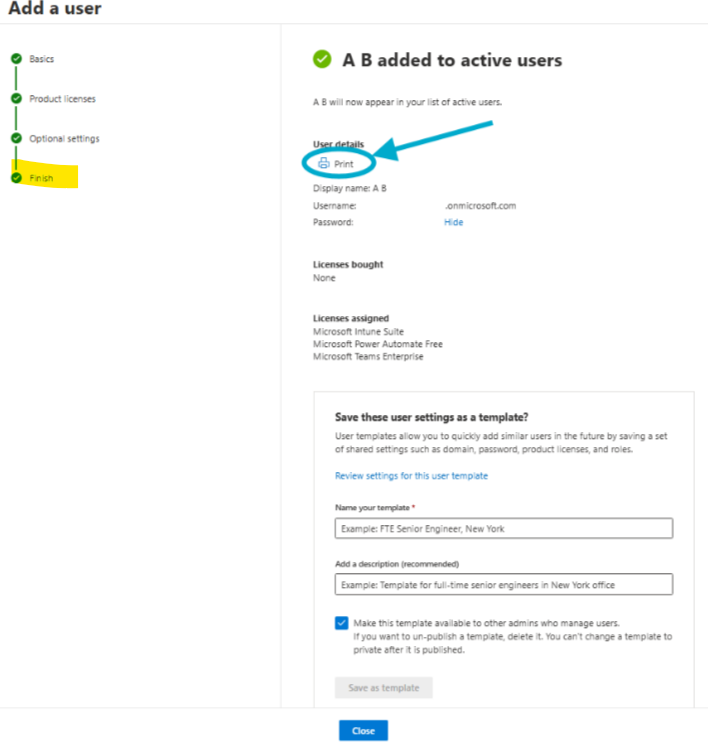
Task: Select the Finish step
Action: click(41, 178)
